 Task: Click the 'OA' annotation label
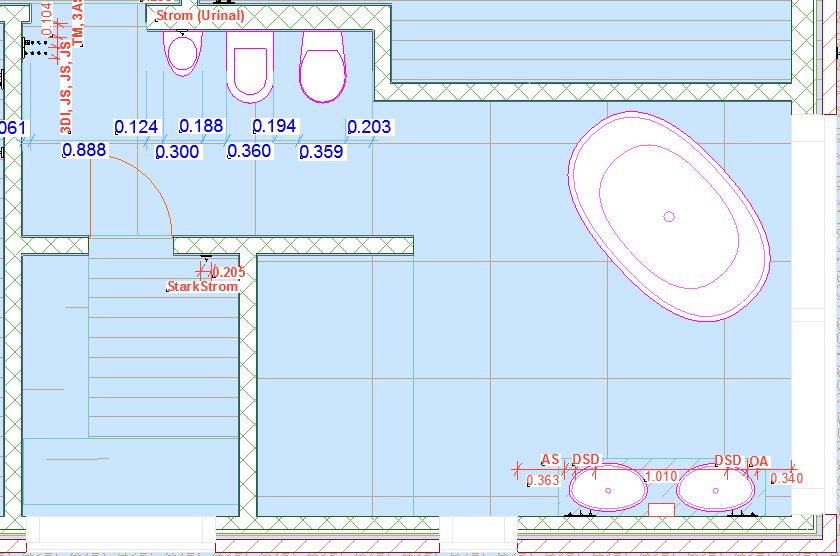point(759,460)
